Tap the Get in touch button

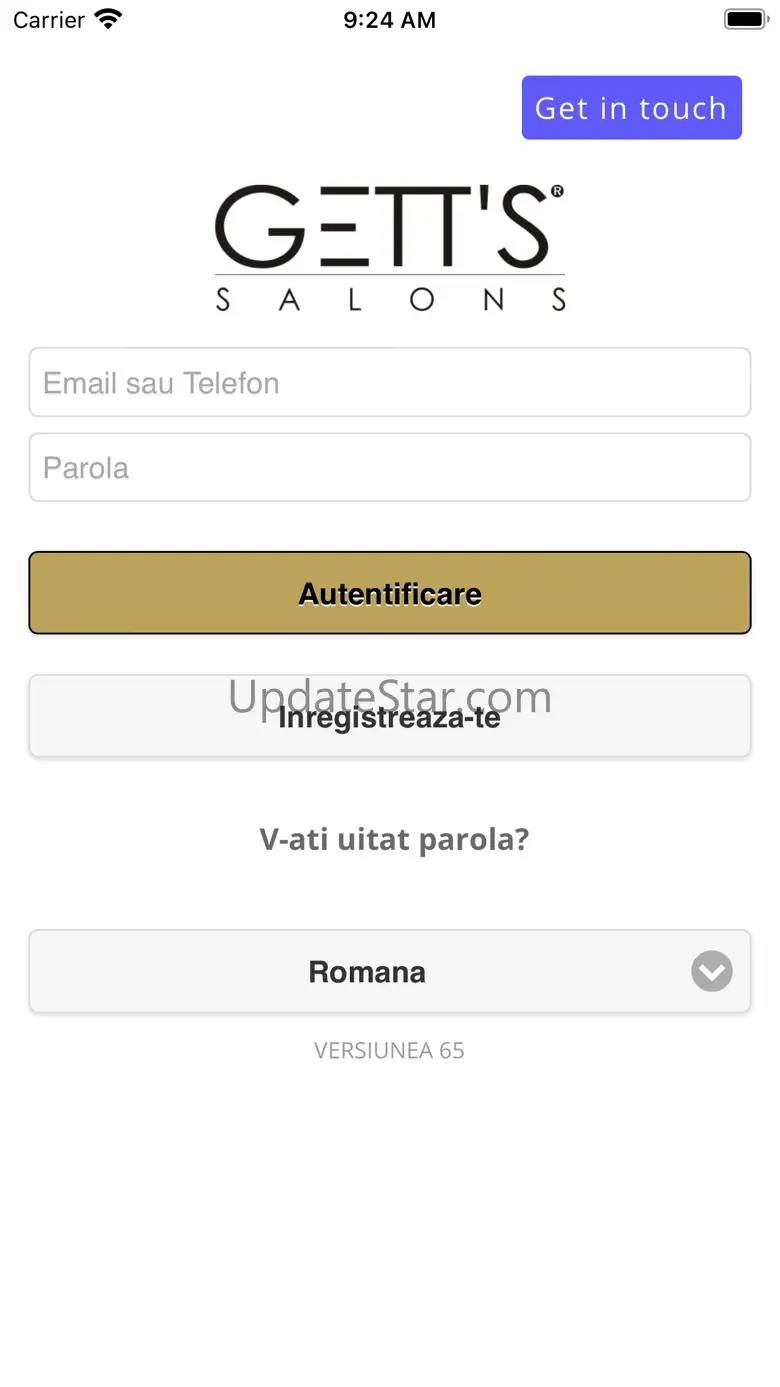[631, 108]
